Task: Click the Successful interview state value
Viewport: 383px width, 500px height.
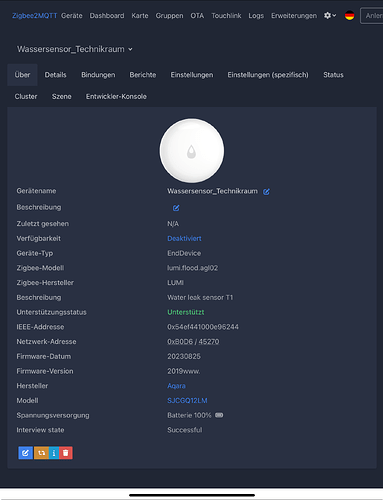Action: pyautogui.click(x=185, y=430)
